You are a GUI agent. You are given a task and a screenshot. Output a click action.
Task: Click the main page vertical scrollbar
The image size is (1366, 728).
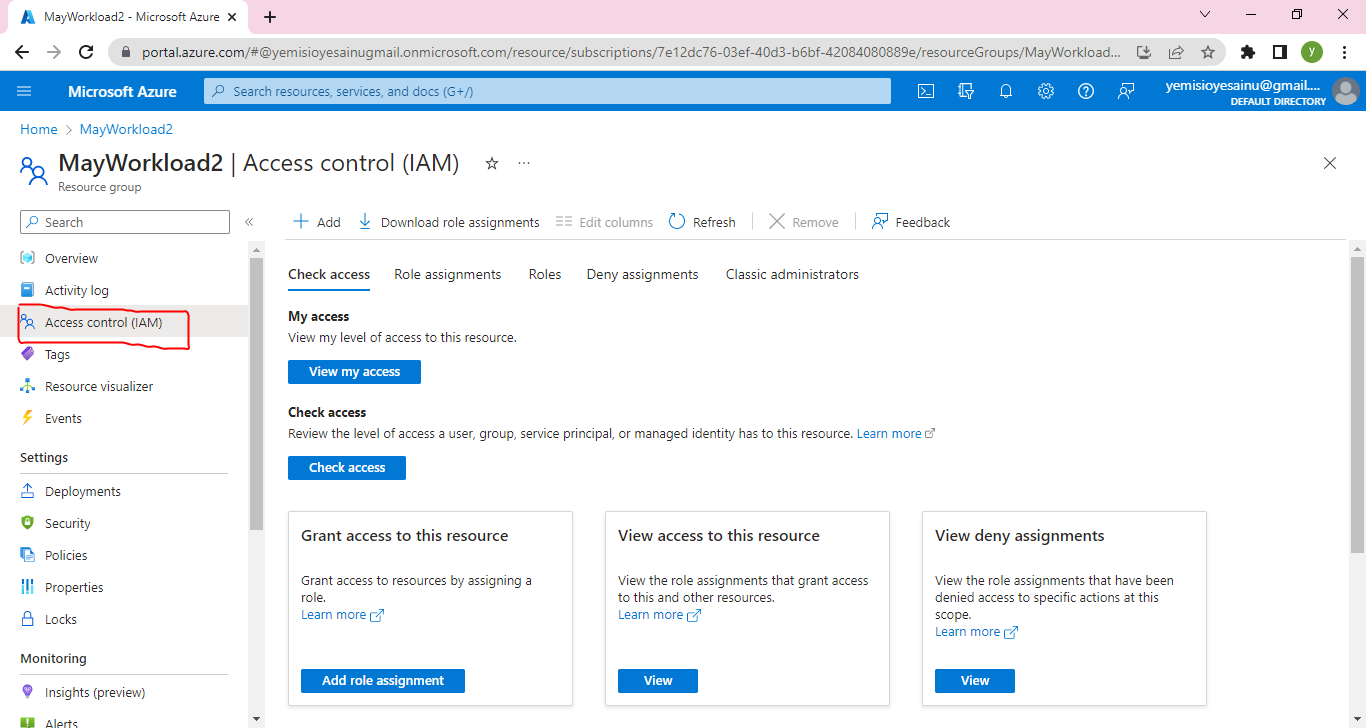point(1357,400)
